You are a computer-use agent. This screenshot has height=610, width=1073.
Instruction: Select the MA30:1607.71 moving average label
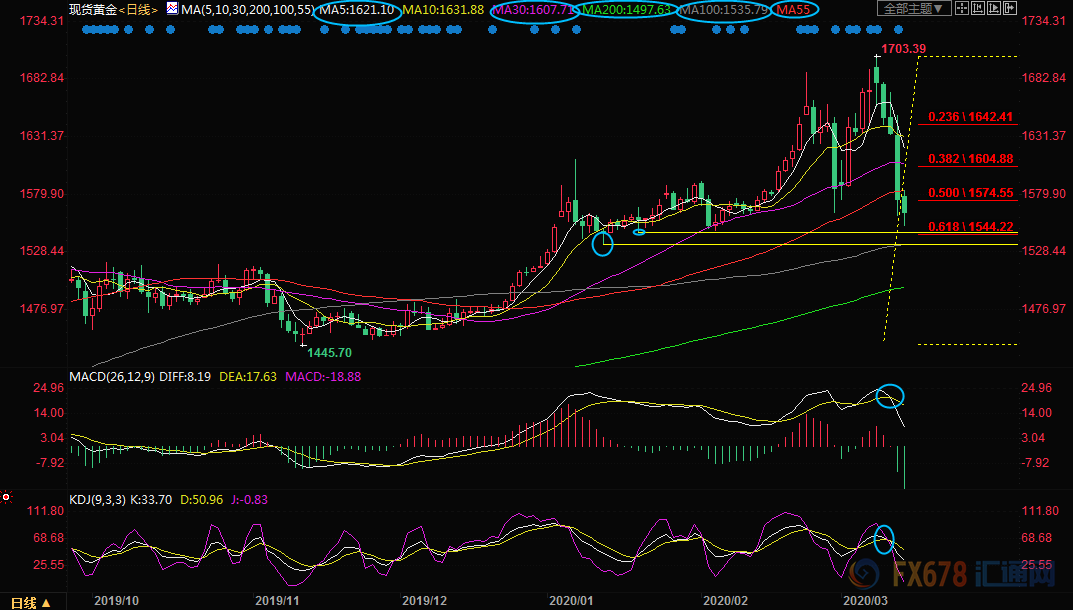tap(537, 9)
